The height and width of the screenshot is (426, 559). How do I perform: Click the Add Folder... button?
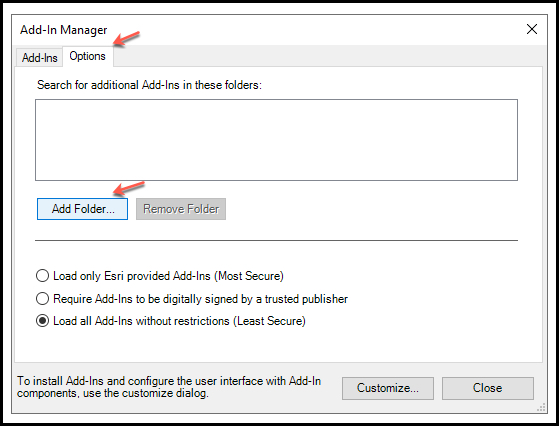click(x=82, y=209)
